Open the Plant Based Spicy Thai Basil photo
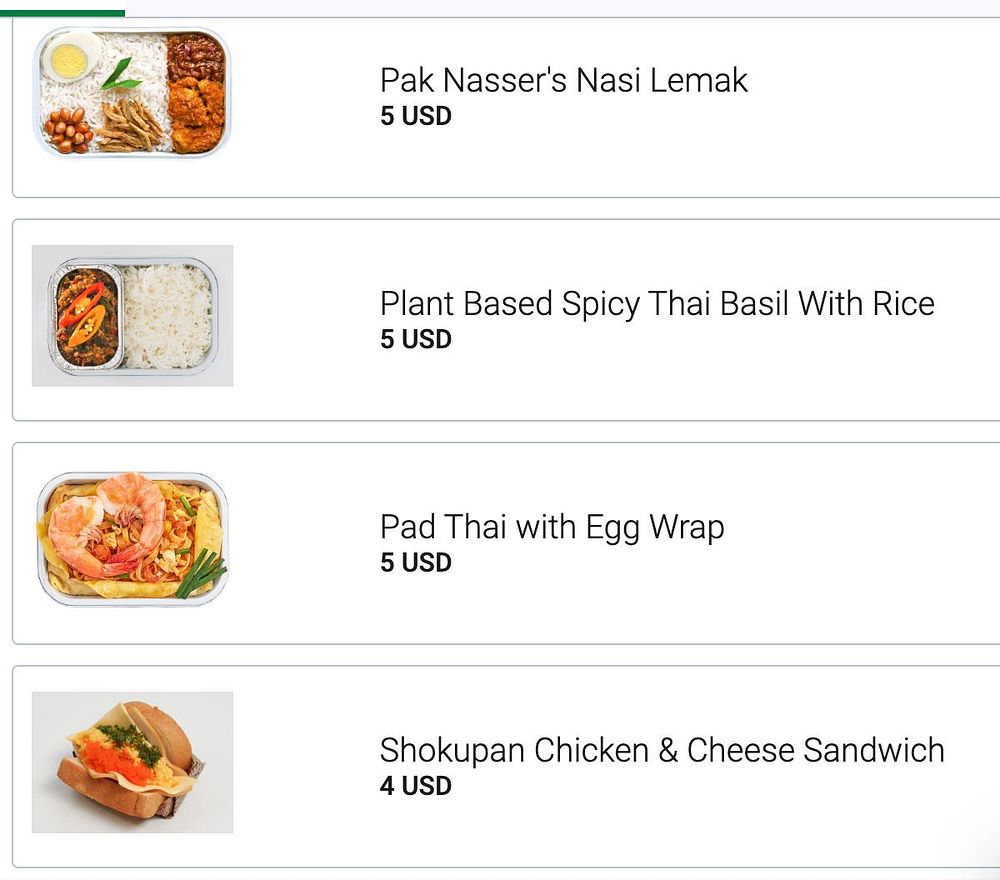 pos(133,316)
